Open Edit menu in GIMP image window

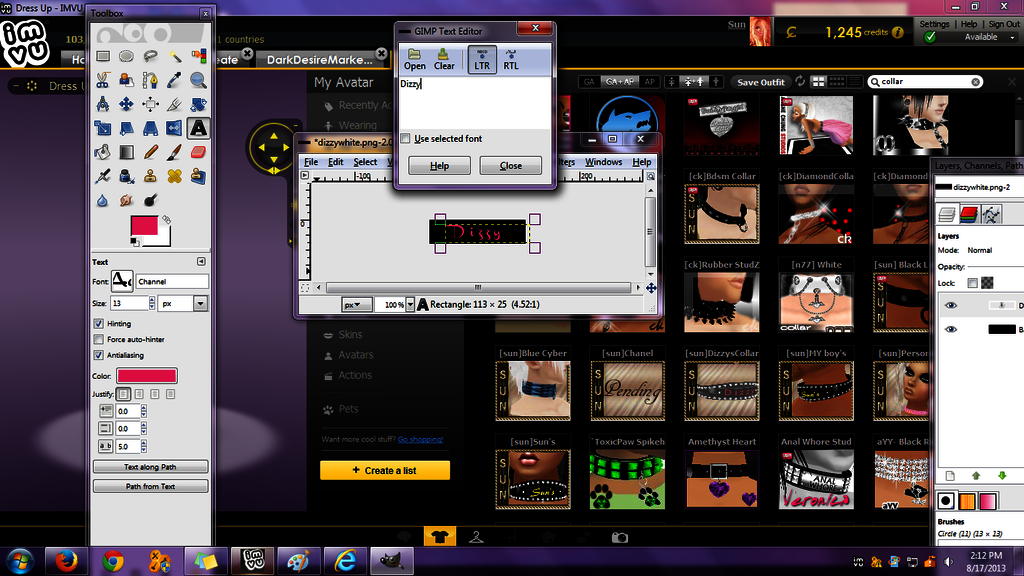pos(336,162)
